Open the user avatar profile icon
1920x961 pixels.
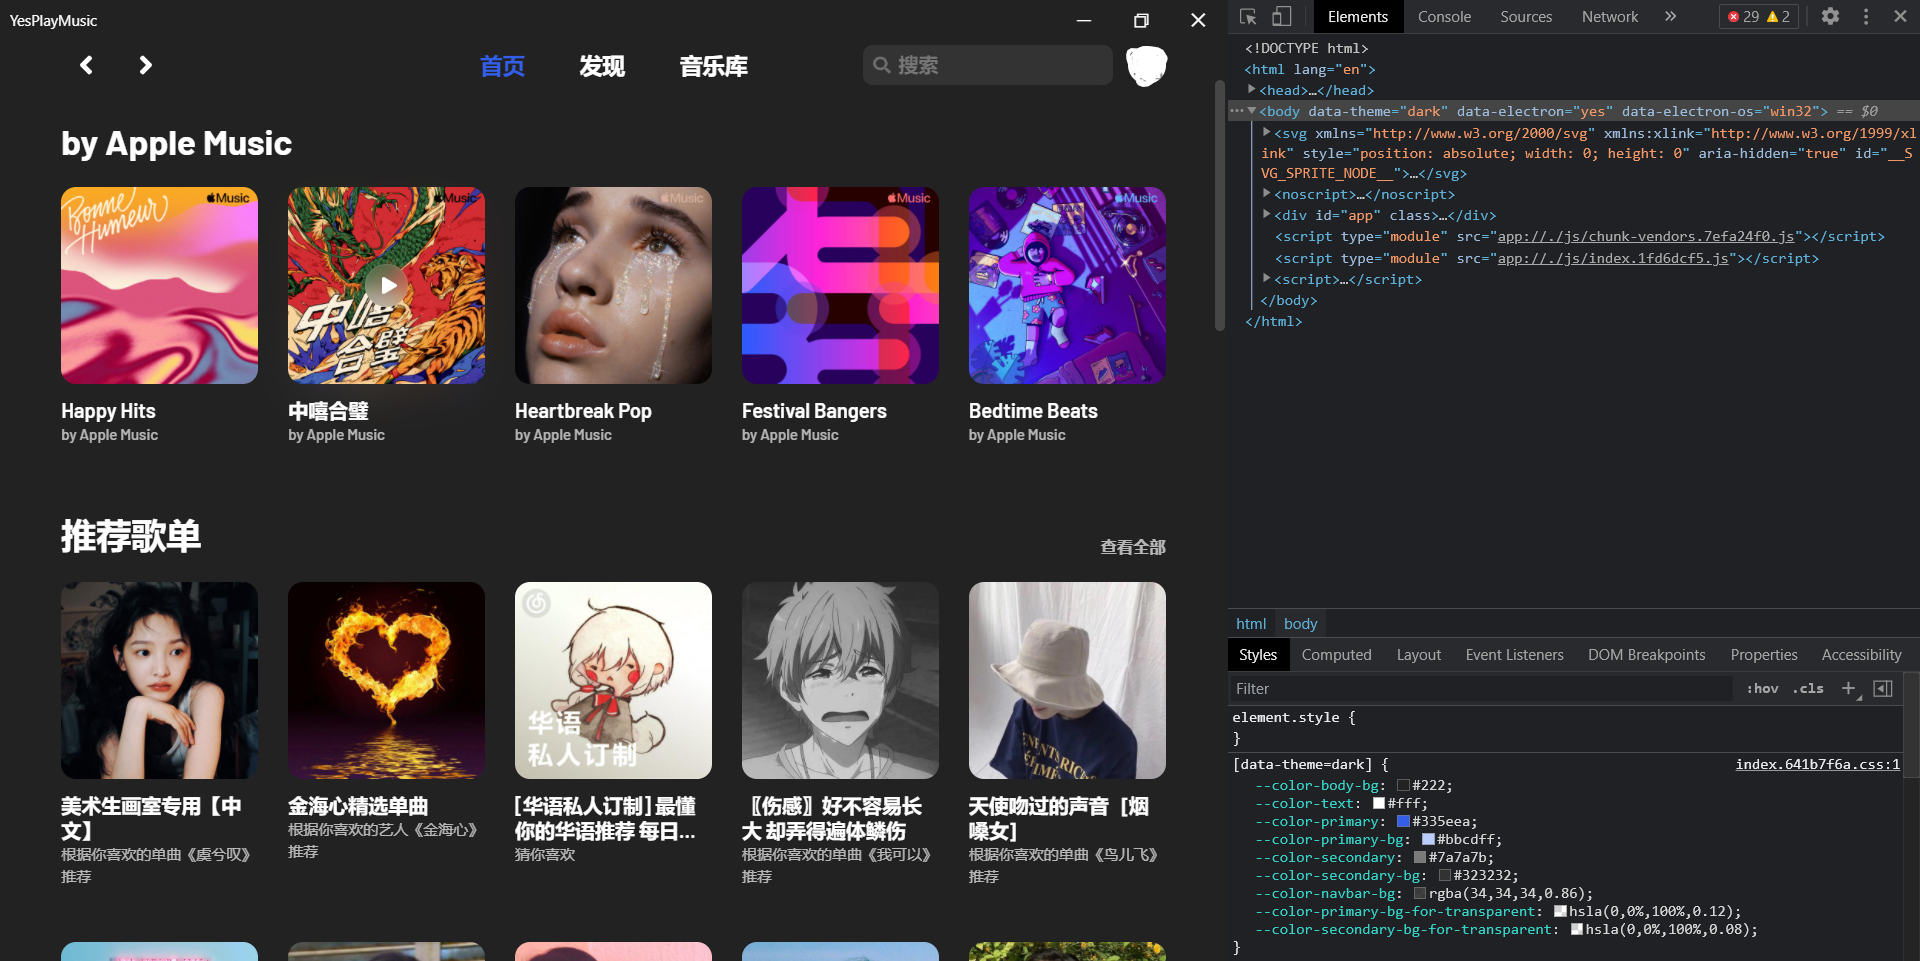point(1146,66)
